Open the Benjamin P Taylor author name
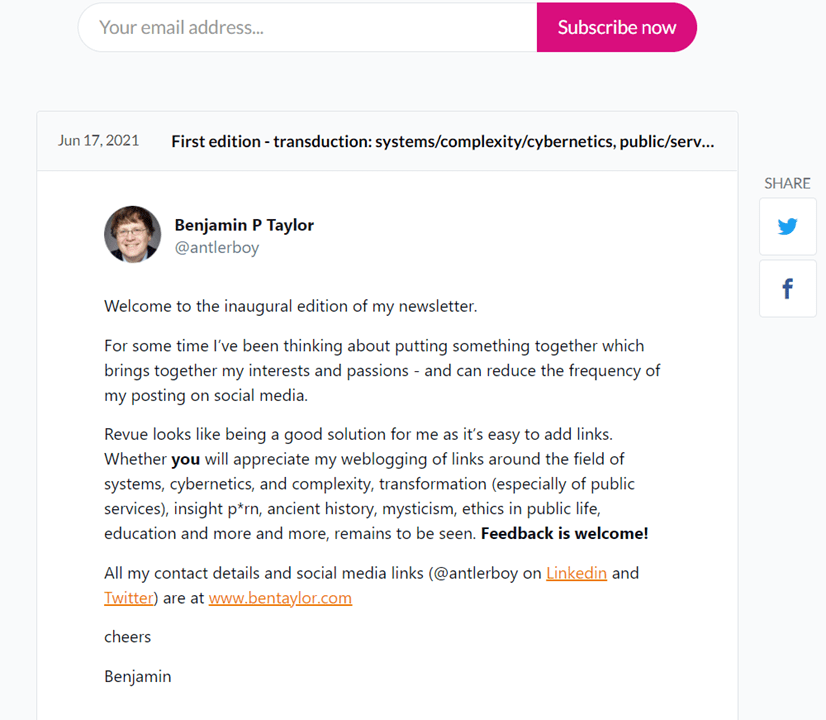This screenshot has height=720, width=826. (244, 225)
